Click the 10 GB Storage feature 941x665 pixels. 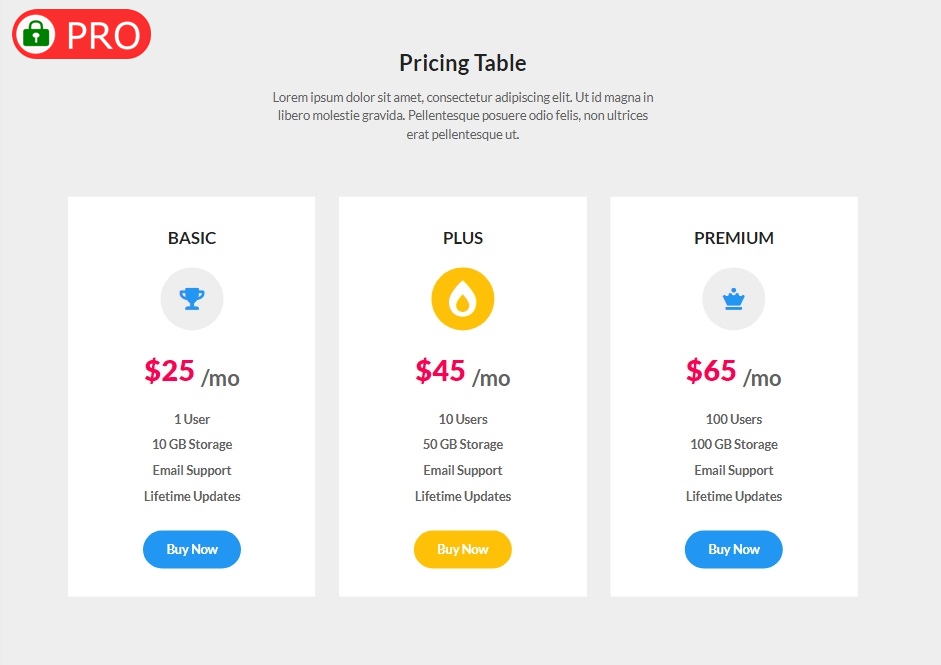[x=192, y=444]
